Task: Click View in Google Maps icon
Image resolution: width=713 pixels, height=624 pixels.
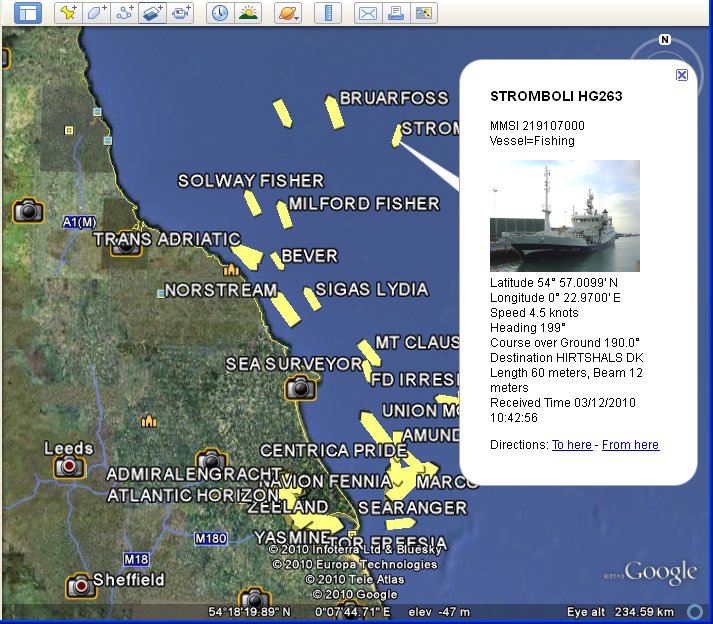Action: tap(424, 12)
